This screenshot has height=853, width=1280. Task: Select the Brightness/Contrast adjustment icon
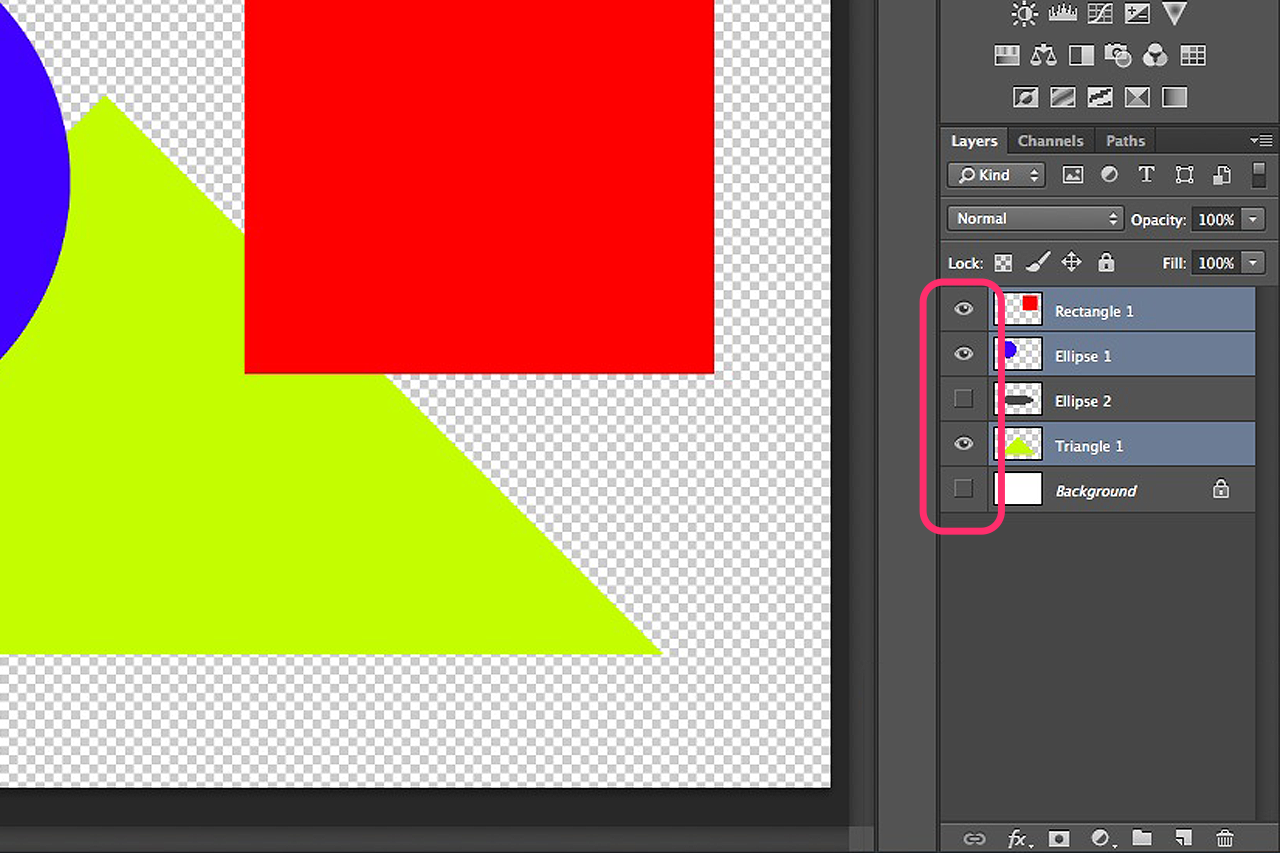tap(1024, 14)
